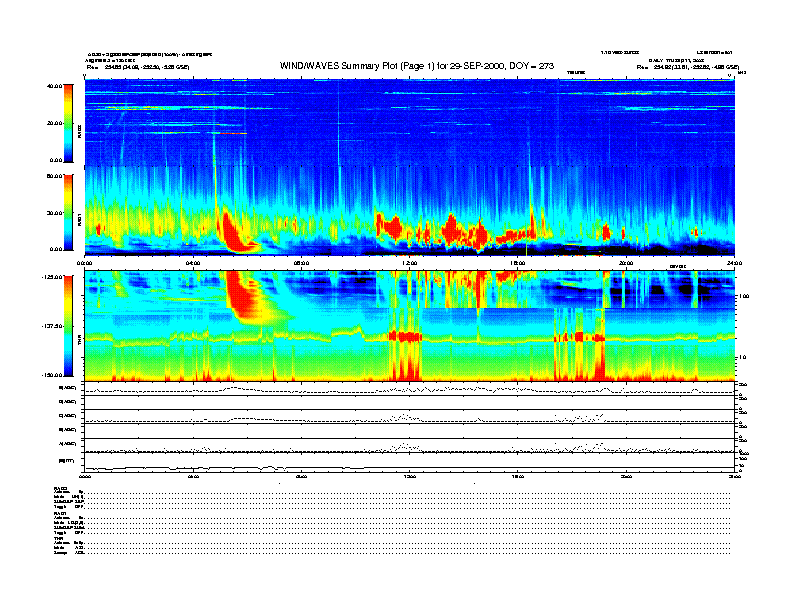Click the 100 frequency label right of TNR panel
The image size is (792, 612).
pyautogui.click(x=743, y=296)
